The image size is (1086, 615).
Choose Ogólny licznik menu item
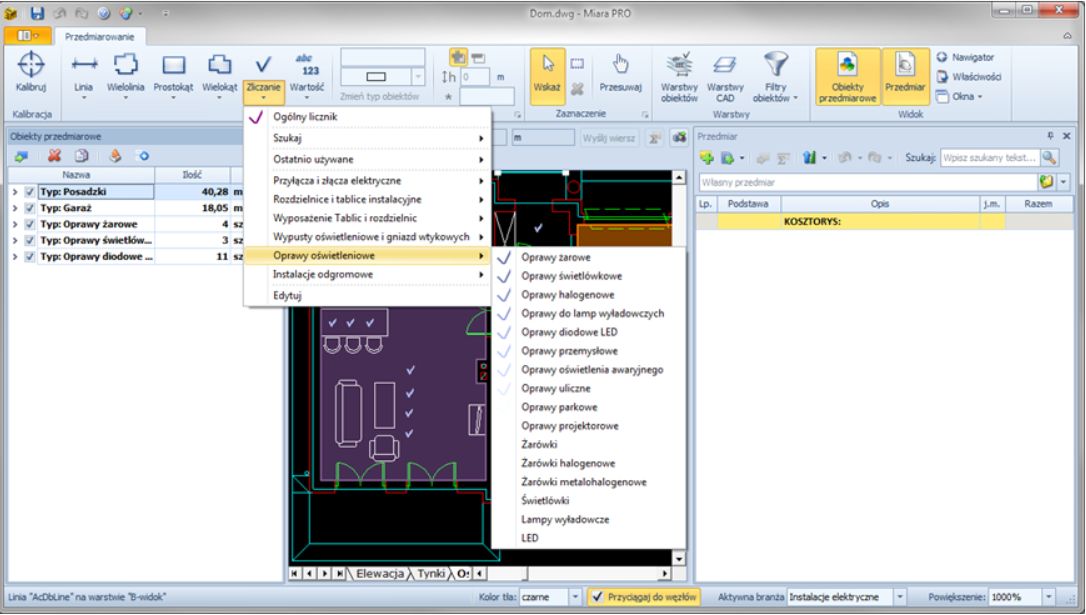368,117
